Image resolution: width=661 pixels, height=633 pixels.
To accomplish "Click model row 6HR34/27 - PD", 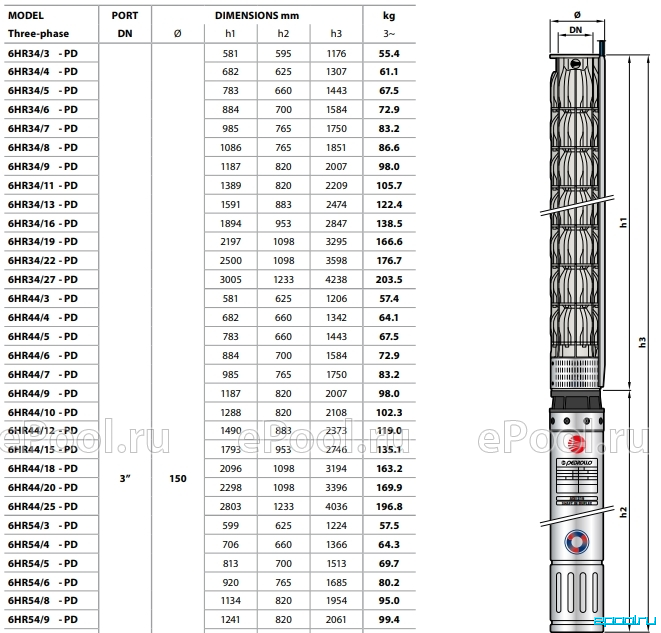I will coord(43,279).
